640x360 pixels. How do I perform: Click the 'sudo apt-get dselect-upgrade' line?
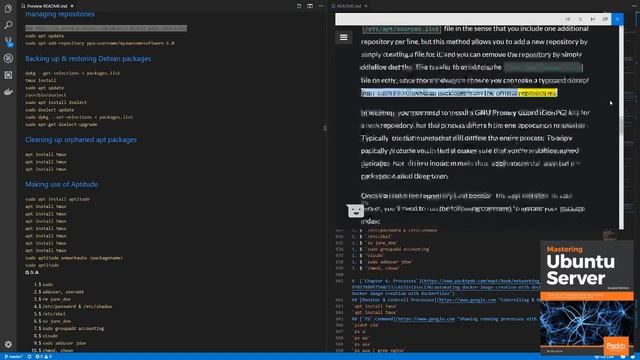click(x=61, y=124)
